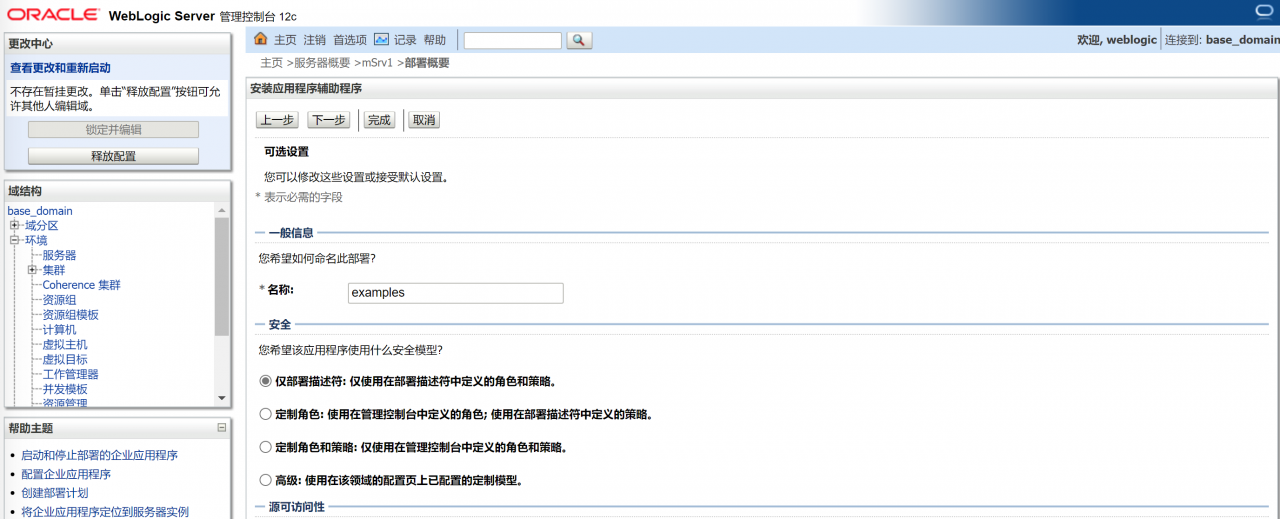
Task: Select Coherence 集群 tree item
Action: tap(81, 285)
